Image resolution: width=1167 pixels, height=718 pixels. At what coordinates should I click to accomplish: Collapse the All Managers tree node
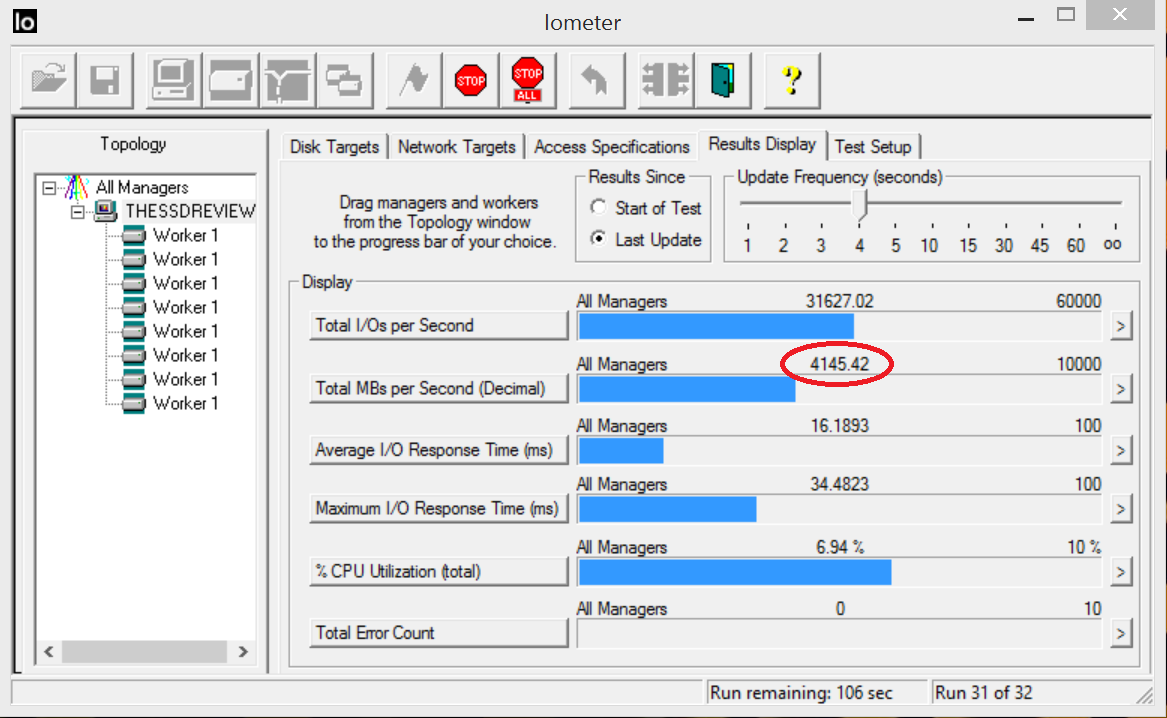click(50, 187)
